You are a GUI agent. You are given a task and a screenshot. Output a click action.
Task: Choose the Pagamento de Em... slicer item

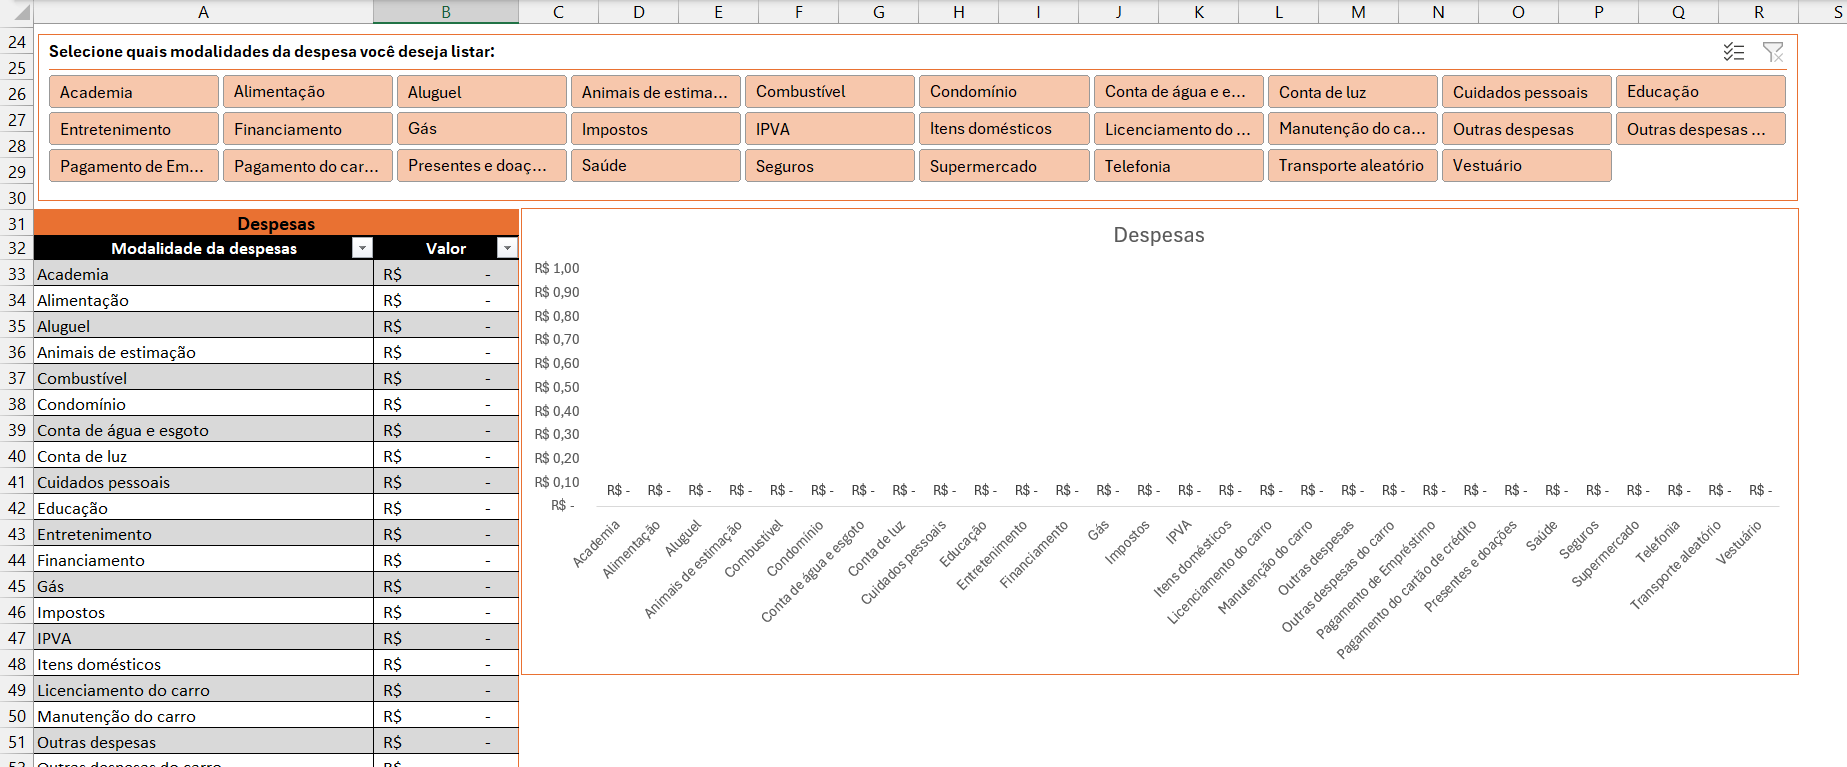coord(133,166)
